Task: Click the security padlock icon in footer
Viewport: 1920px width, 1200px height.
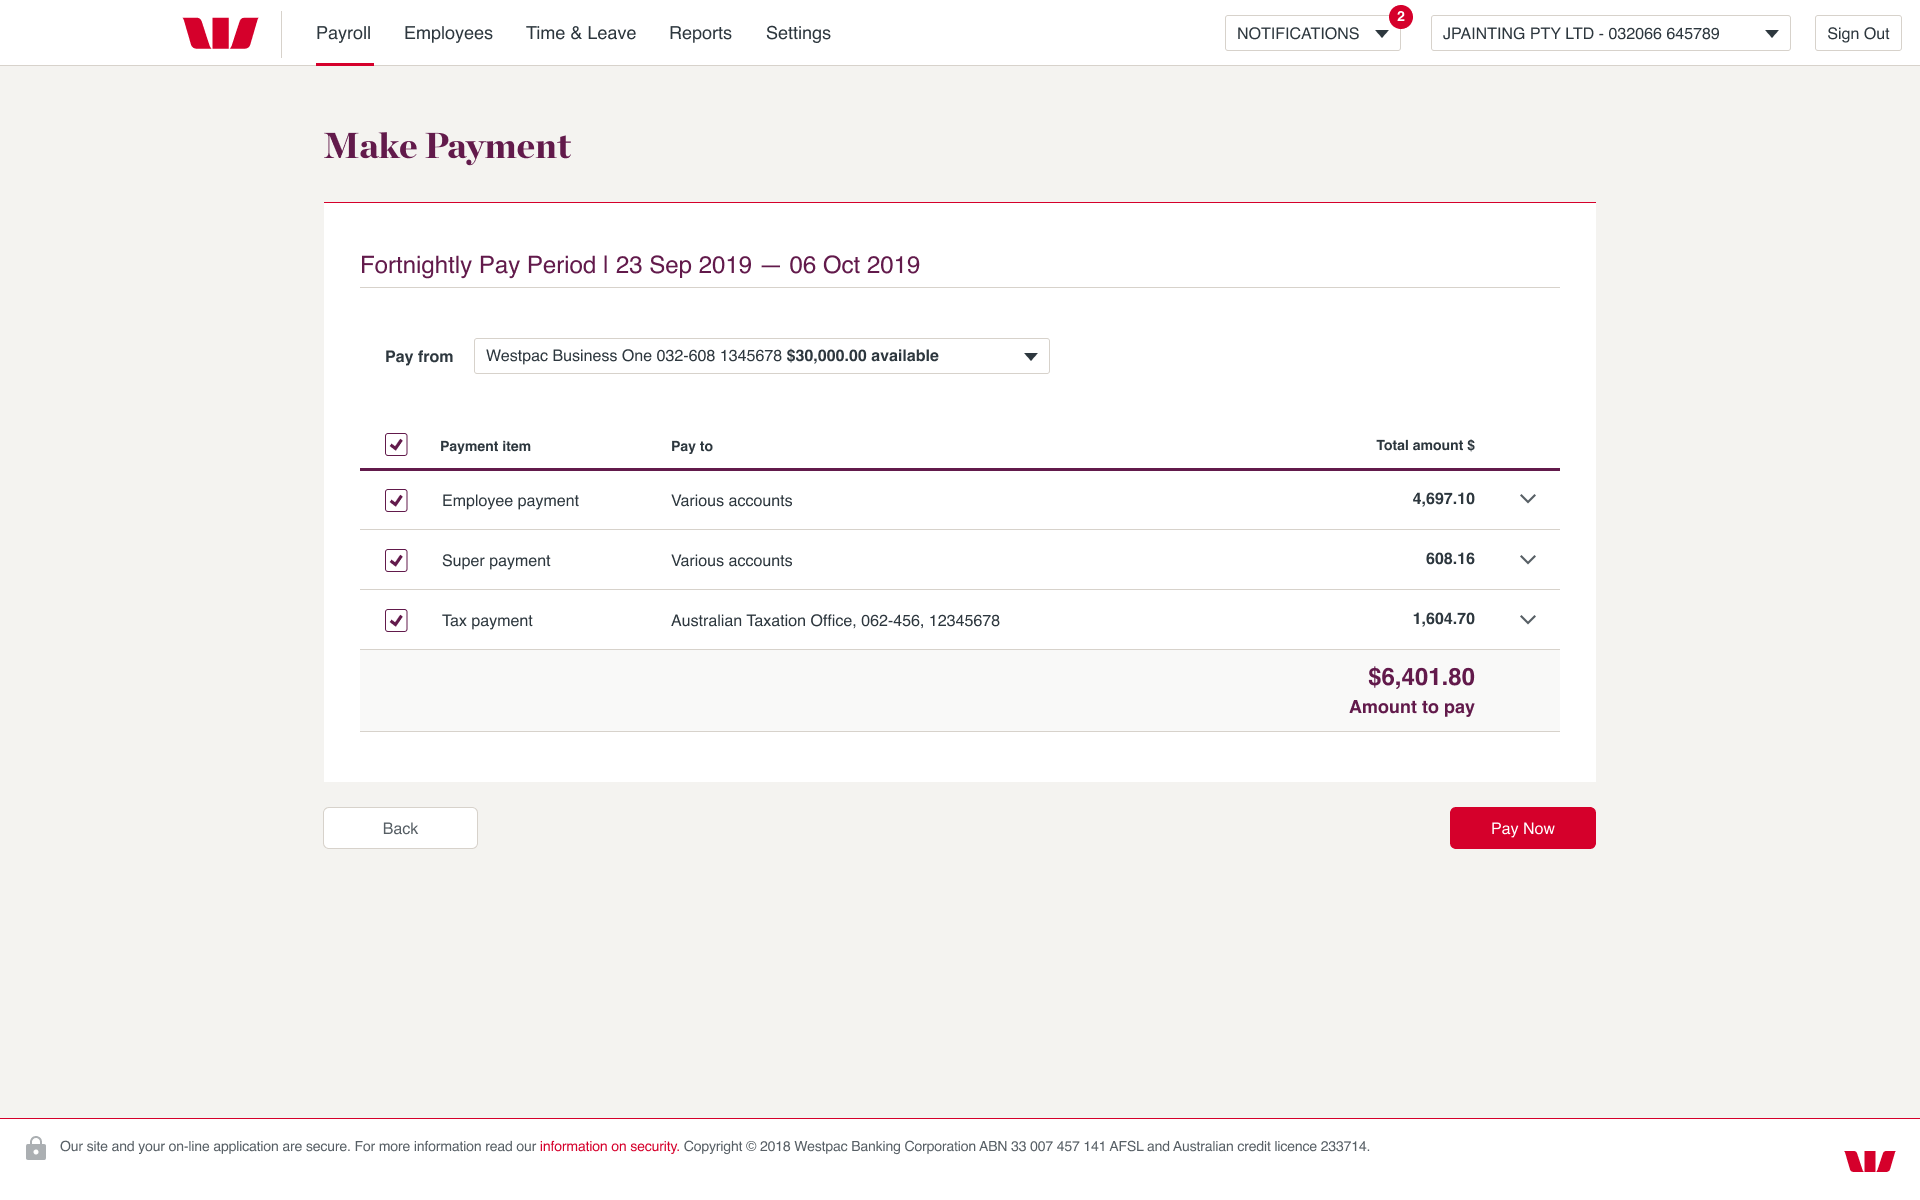Action: (36, 1148)
